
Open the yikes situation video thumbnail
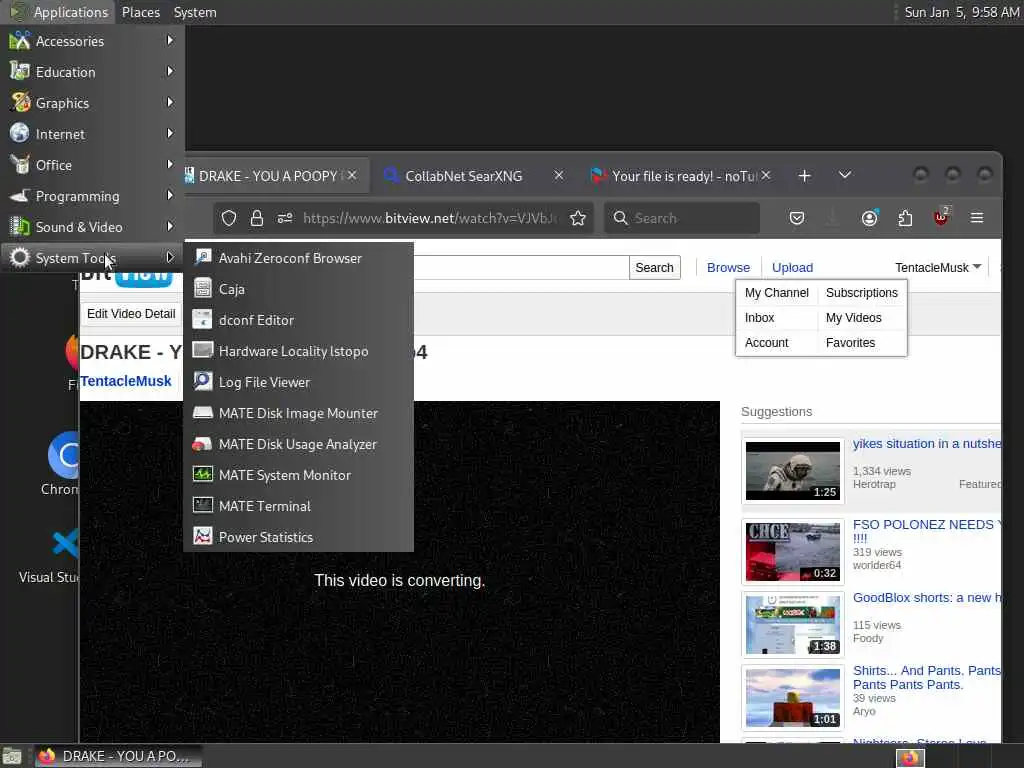793,470
